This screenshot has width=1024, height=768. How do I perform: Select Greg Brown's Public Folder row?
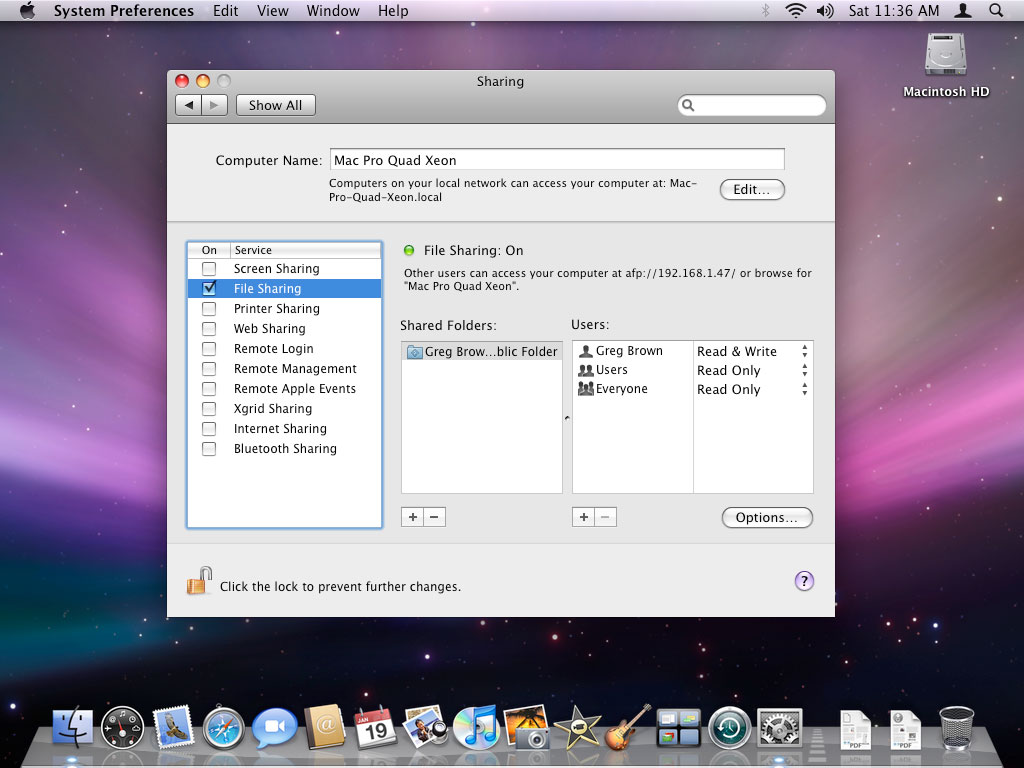pyautogui.click(x=482, y=351)
